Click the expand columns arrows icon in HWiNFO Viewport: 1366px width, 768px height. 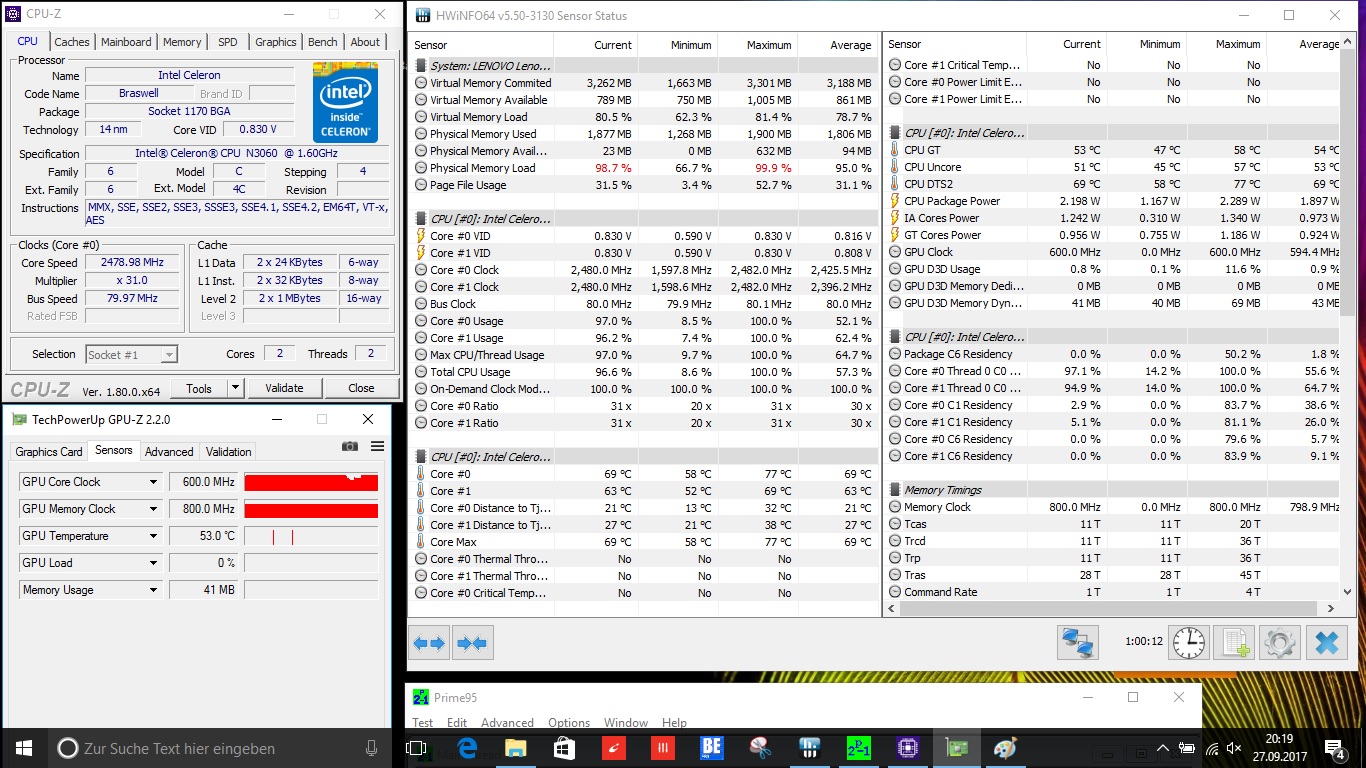(x=429, y=643)
